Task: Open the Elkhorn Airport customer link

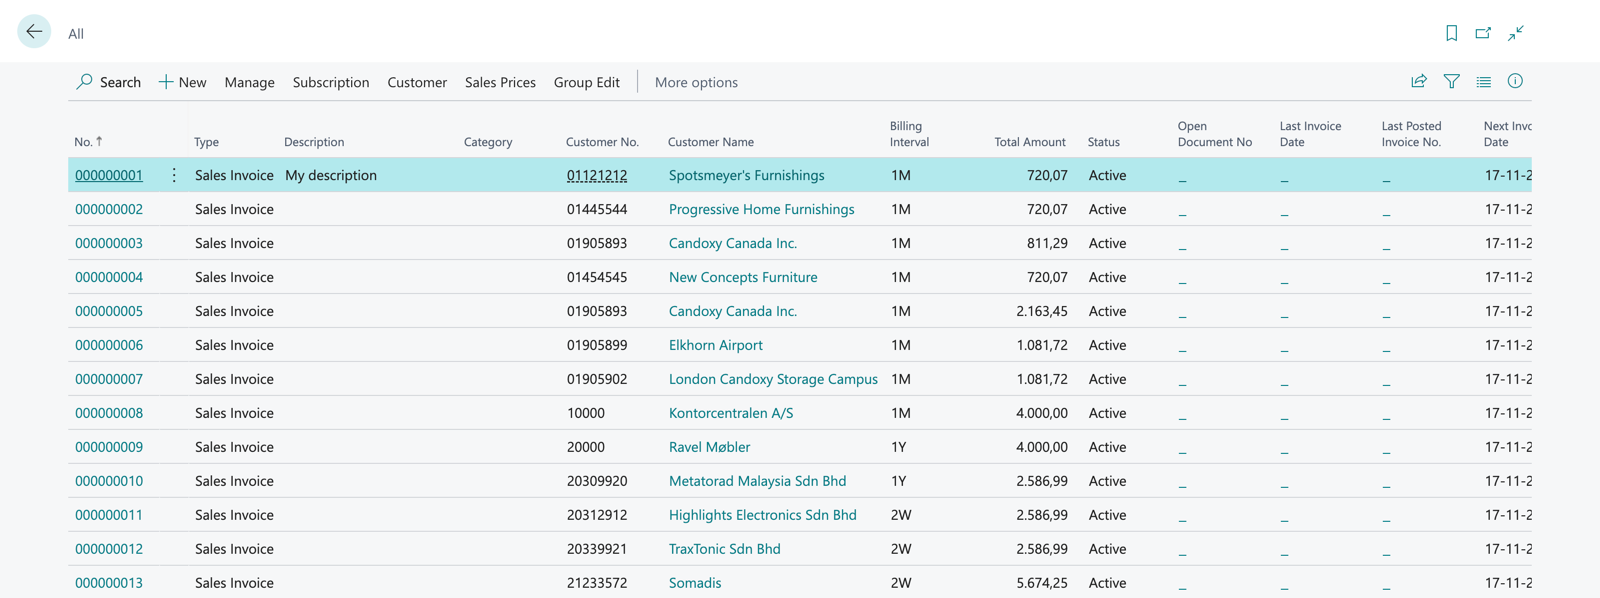Action: [x=715, y=345]
